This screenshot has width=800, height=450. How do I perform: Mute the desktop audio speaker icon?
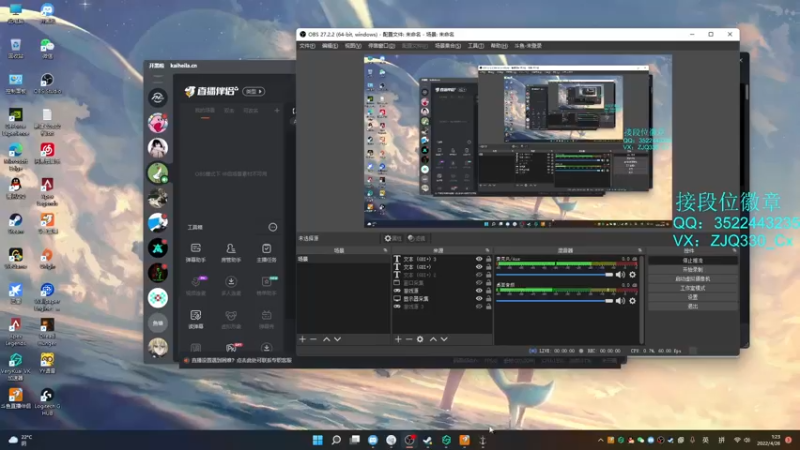click(620, 301)
